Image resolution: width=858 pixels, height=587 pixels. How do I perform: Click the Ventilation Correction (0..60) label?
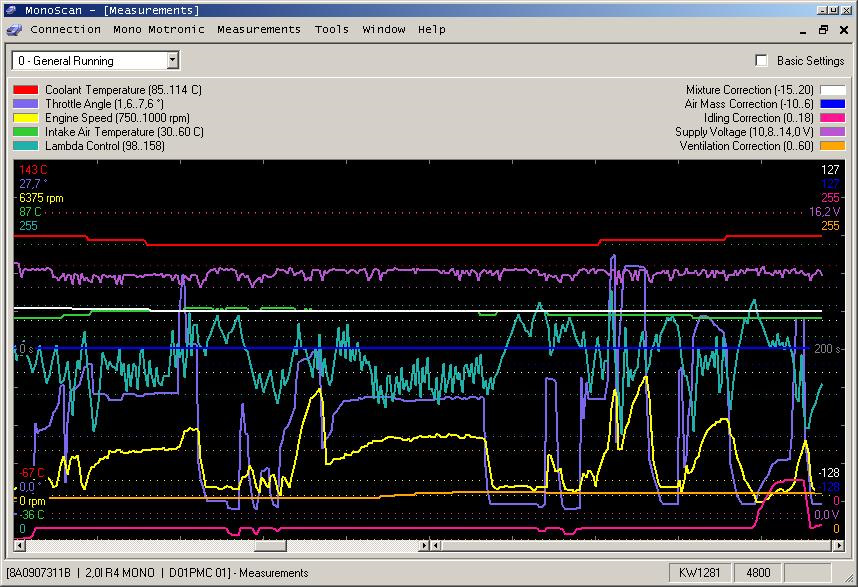(x=746, y=146)
